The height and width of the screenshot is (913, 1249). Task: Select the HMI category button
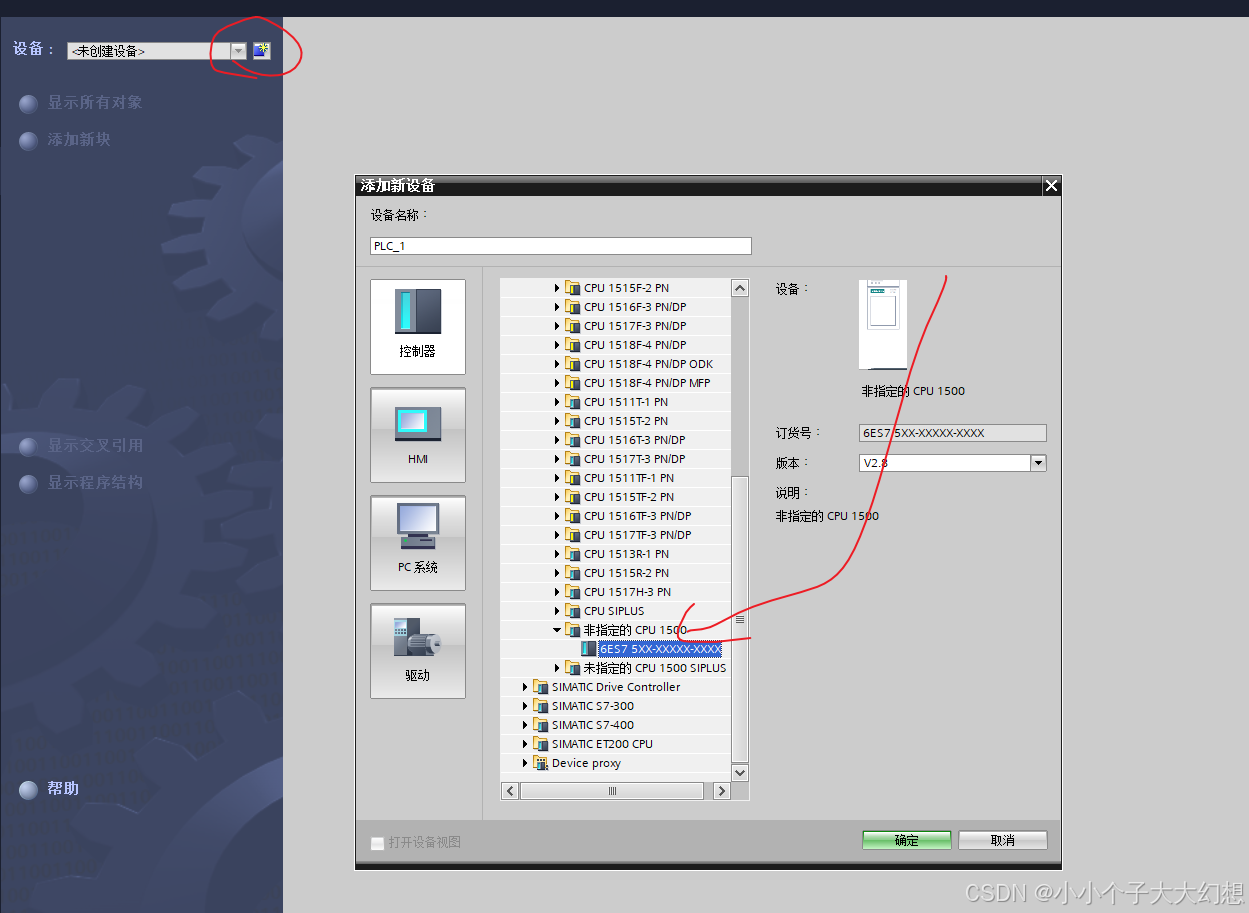pos(418,435)
